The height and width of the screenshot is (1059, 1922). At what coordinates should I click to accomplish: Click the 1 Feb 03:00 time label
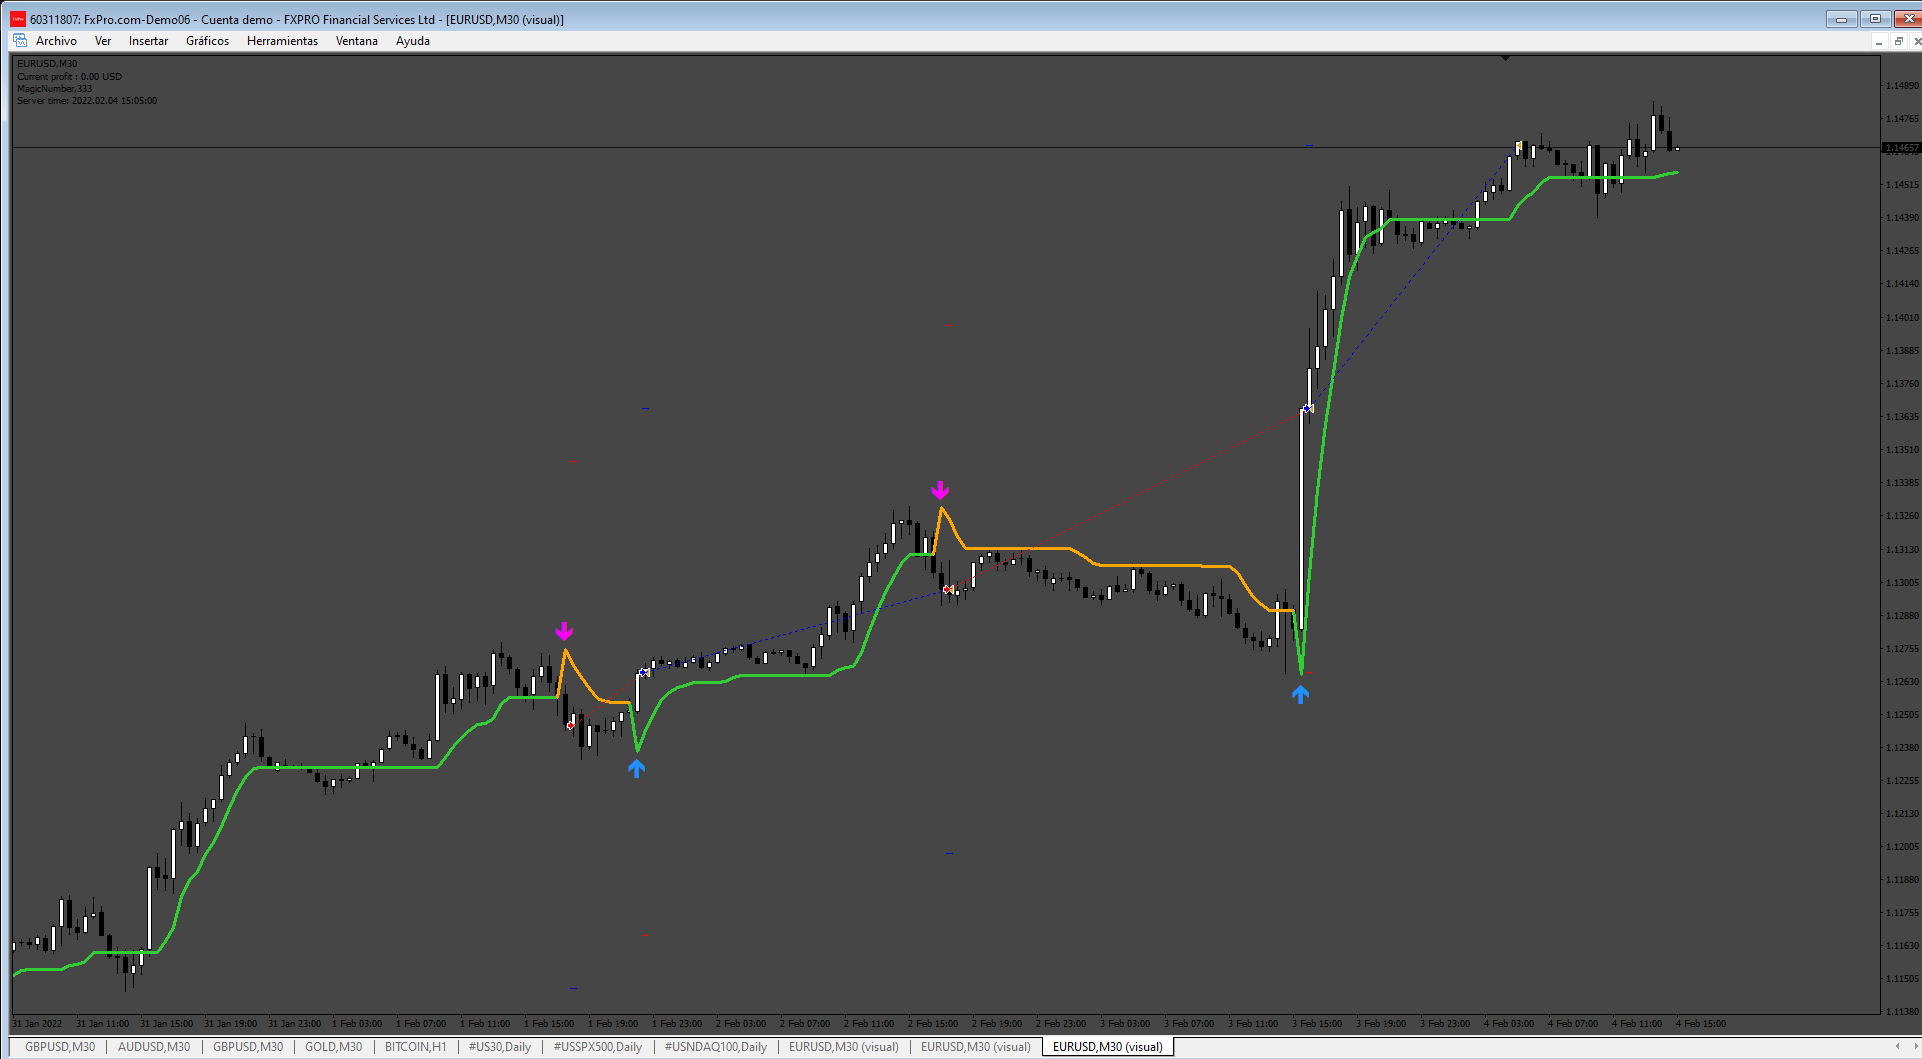tap(356, 1024)
